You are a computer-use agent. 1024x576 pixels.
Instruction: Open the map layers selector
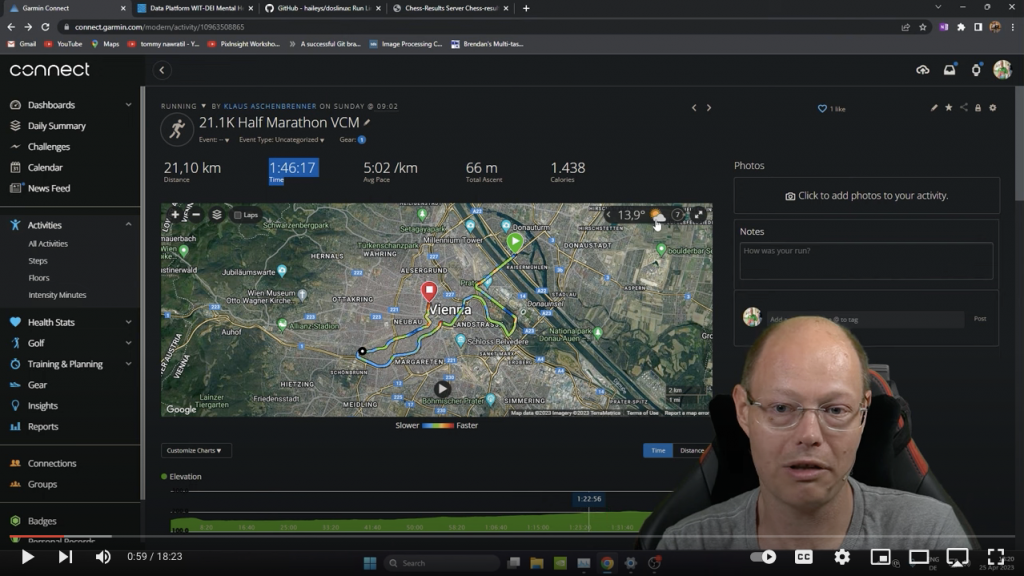click(x=217, y=214)
